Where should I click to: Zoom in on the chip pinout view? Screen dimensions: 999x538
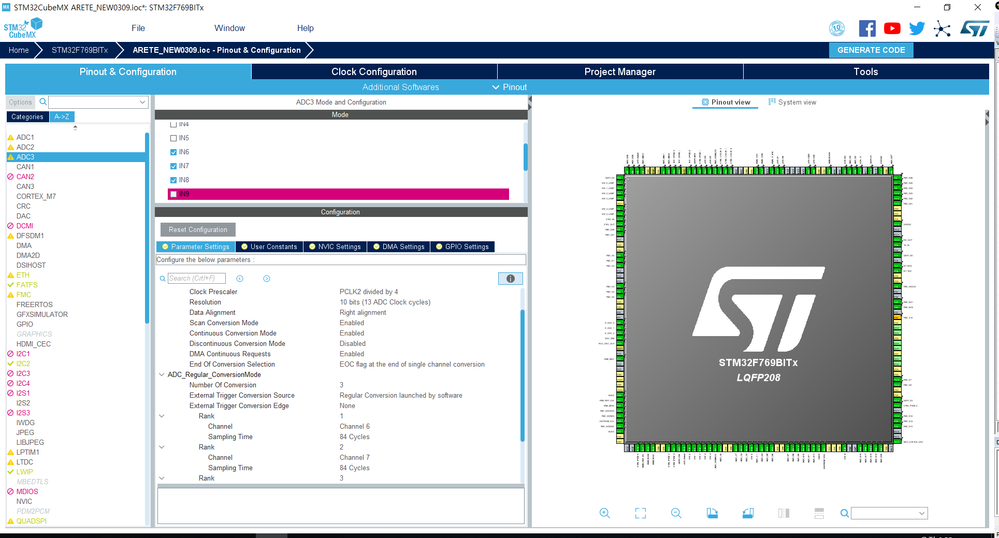[x=605, y=513]
